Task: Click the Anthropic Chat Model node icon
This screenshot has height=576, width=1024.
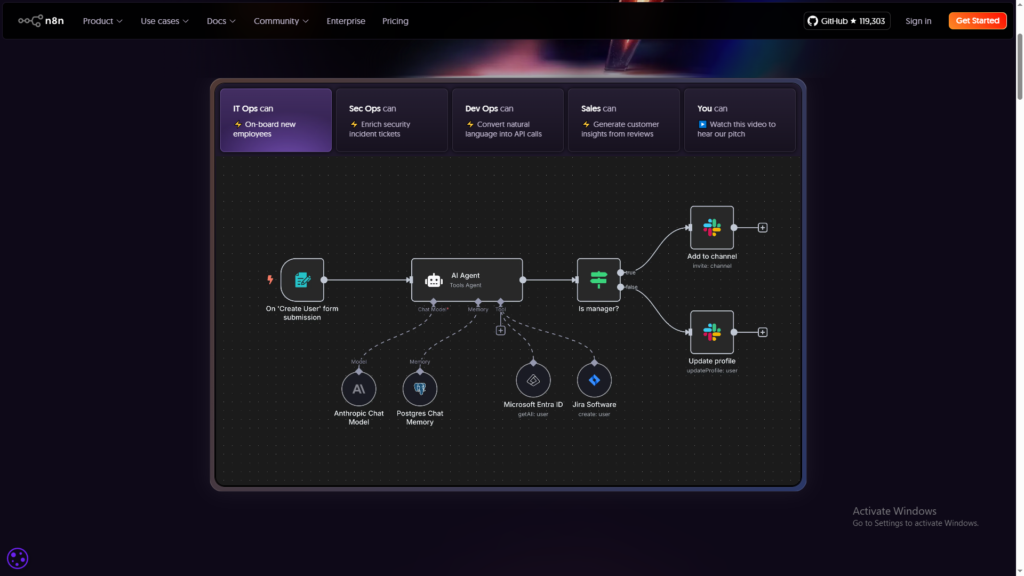Action: 360,388
